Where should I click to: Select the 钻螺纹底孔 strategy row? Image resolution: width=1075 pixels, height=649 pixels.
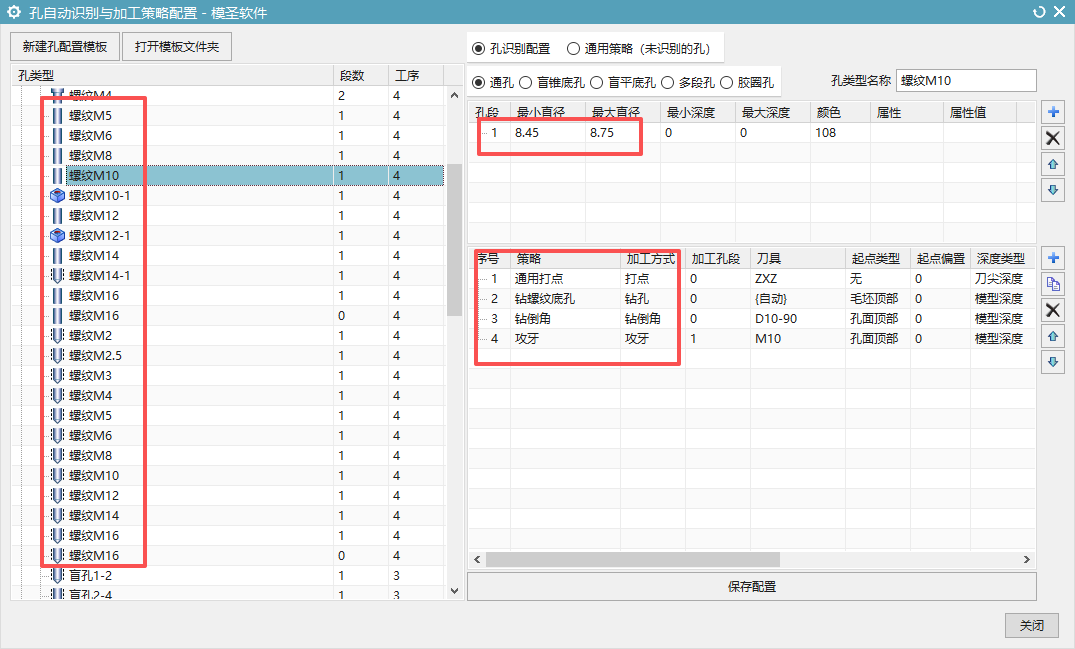click(751, 298)
